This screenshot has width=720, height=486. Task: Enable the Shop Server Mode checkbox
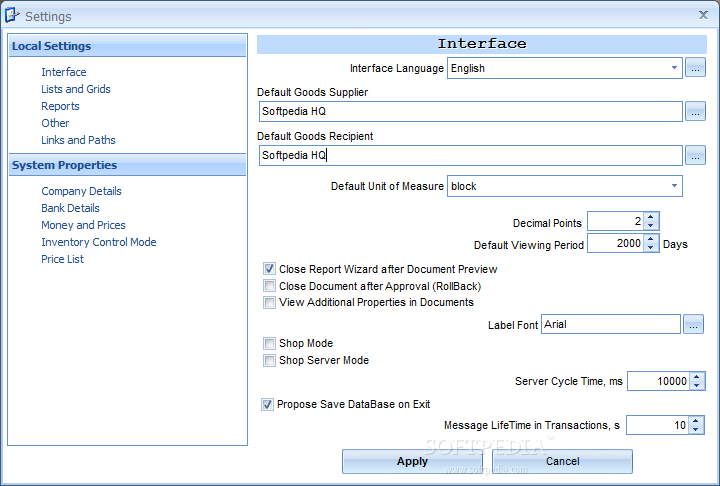(269, 360)
